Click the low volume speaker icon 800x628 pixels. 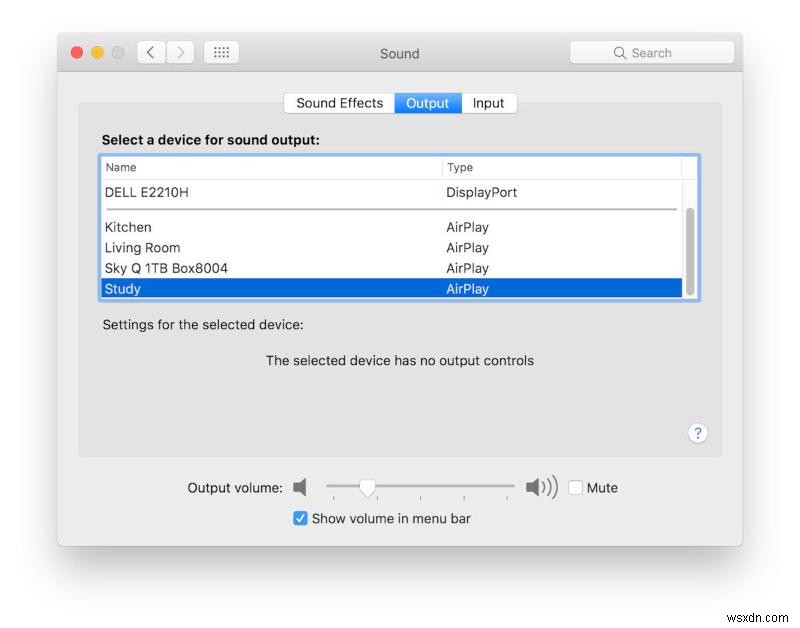(x=300, y=487)
